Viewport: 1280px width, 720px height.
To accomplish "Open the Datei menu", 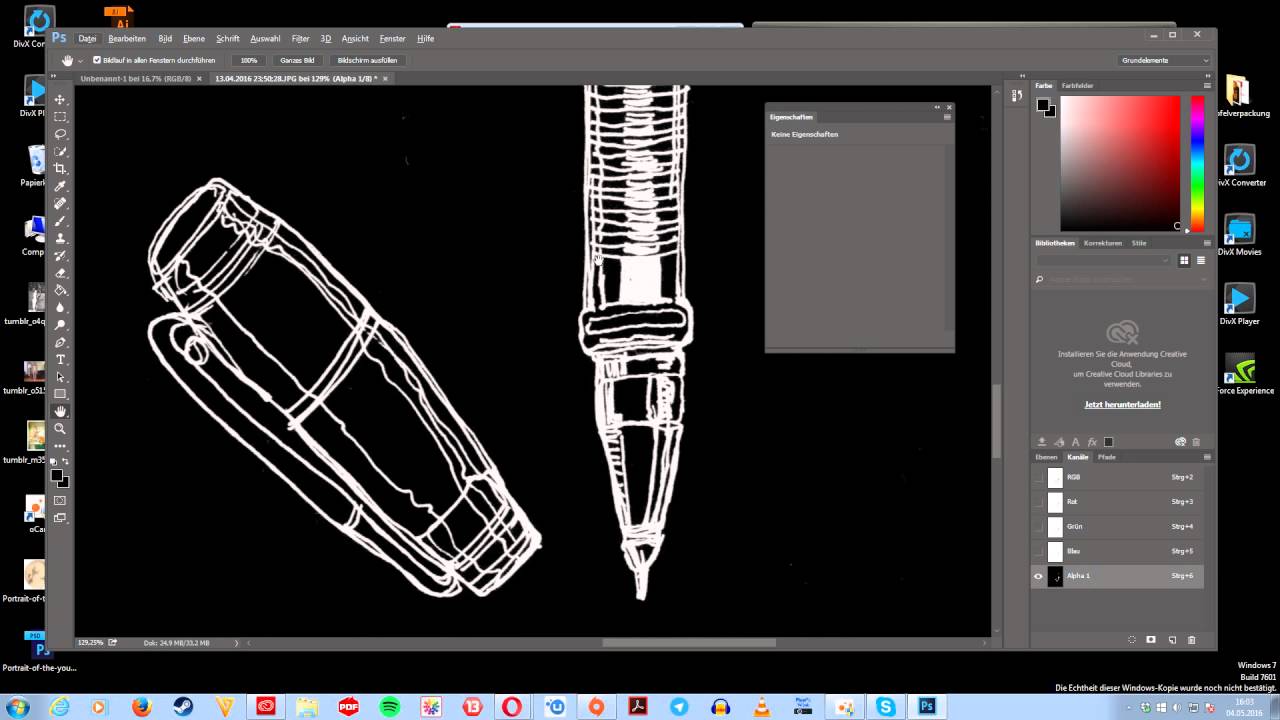I will (x=88, y=39).
